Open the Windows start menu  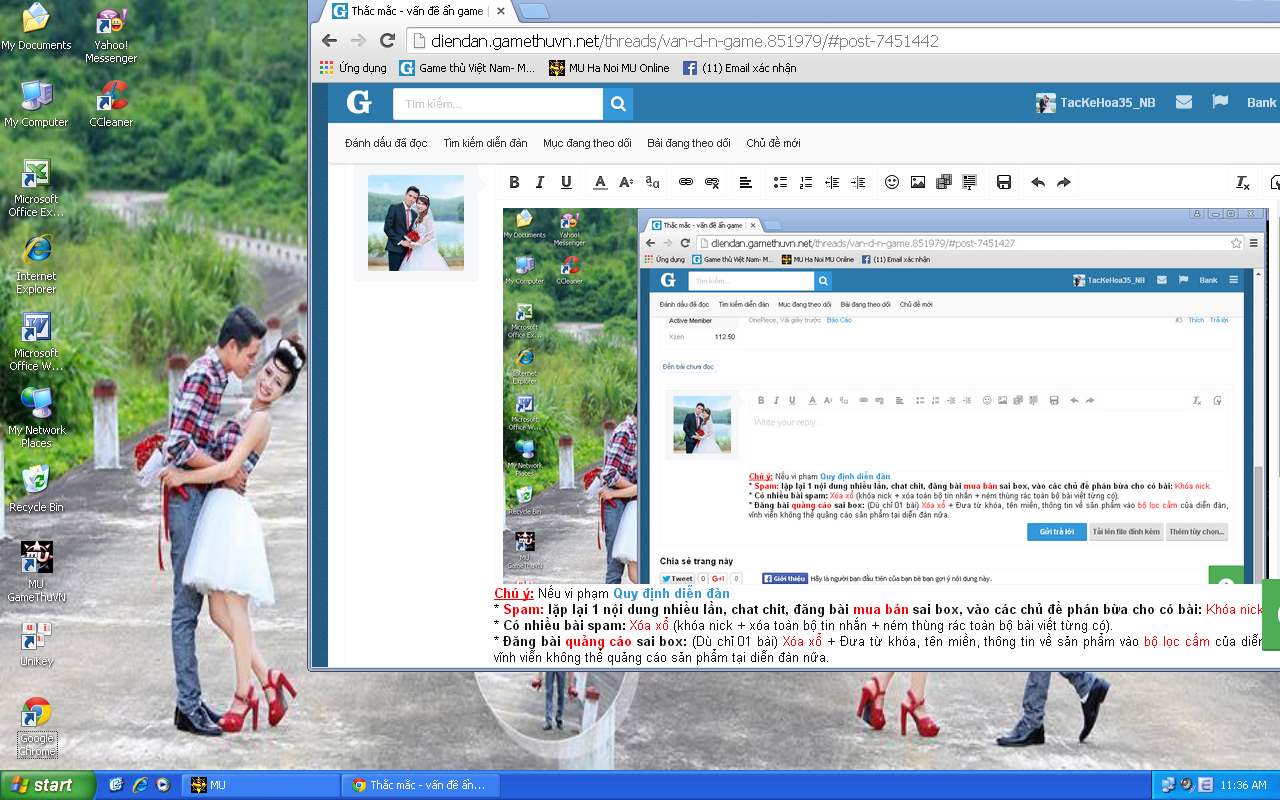[x=48, y=785]
